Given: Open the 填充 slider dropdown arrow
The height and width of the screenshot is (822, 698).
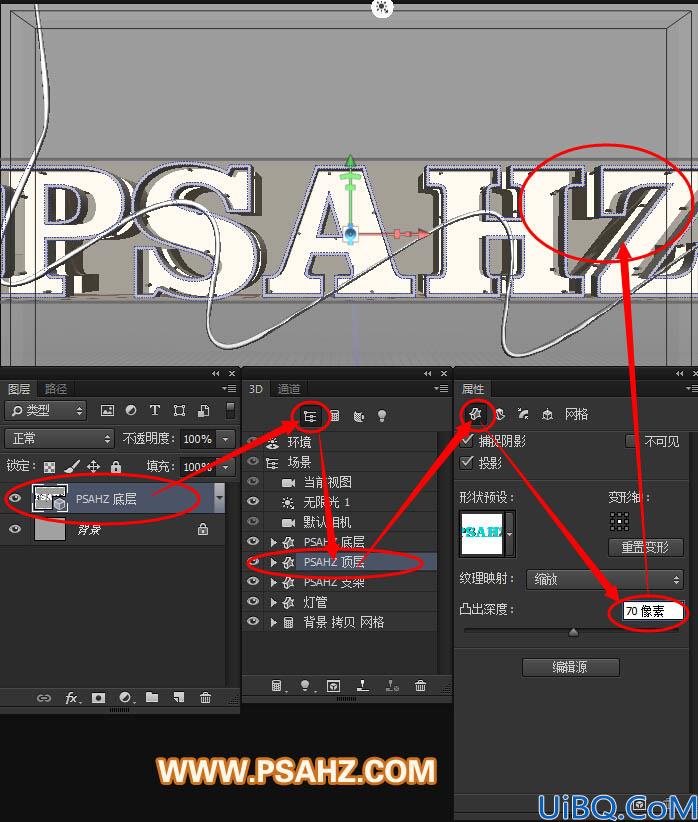Looking at the screenshot, I should pyautogui.click(x=226, y=466).
